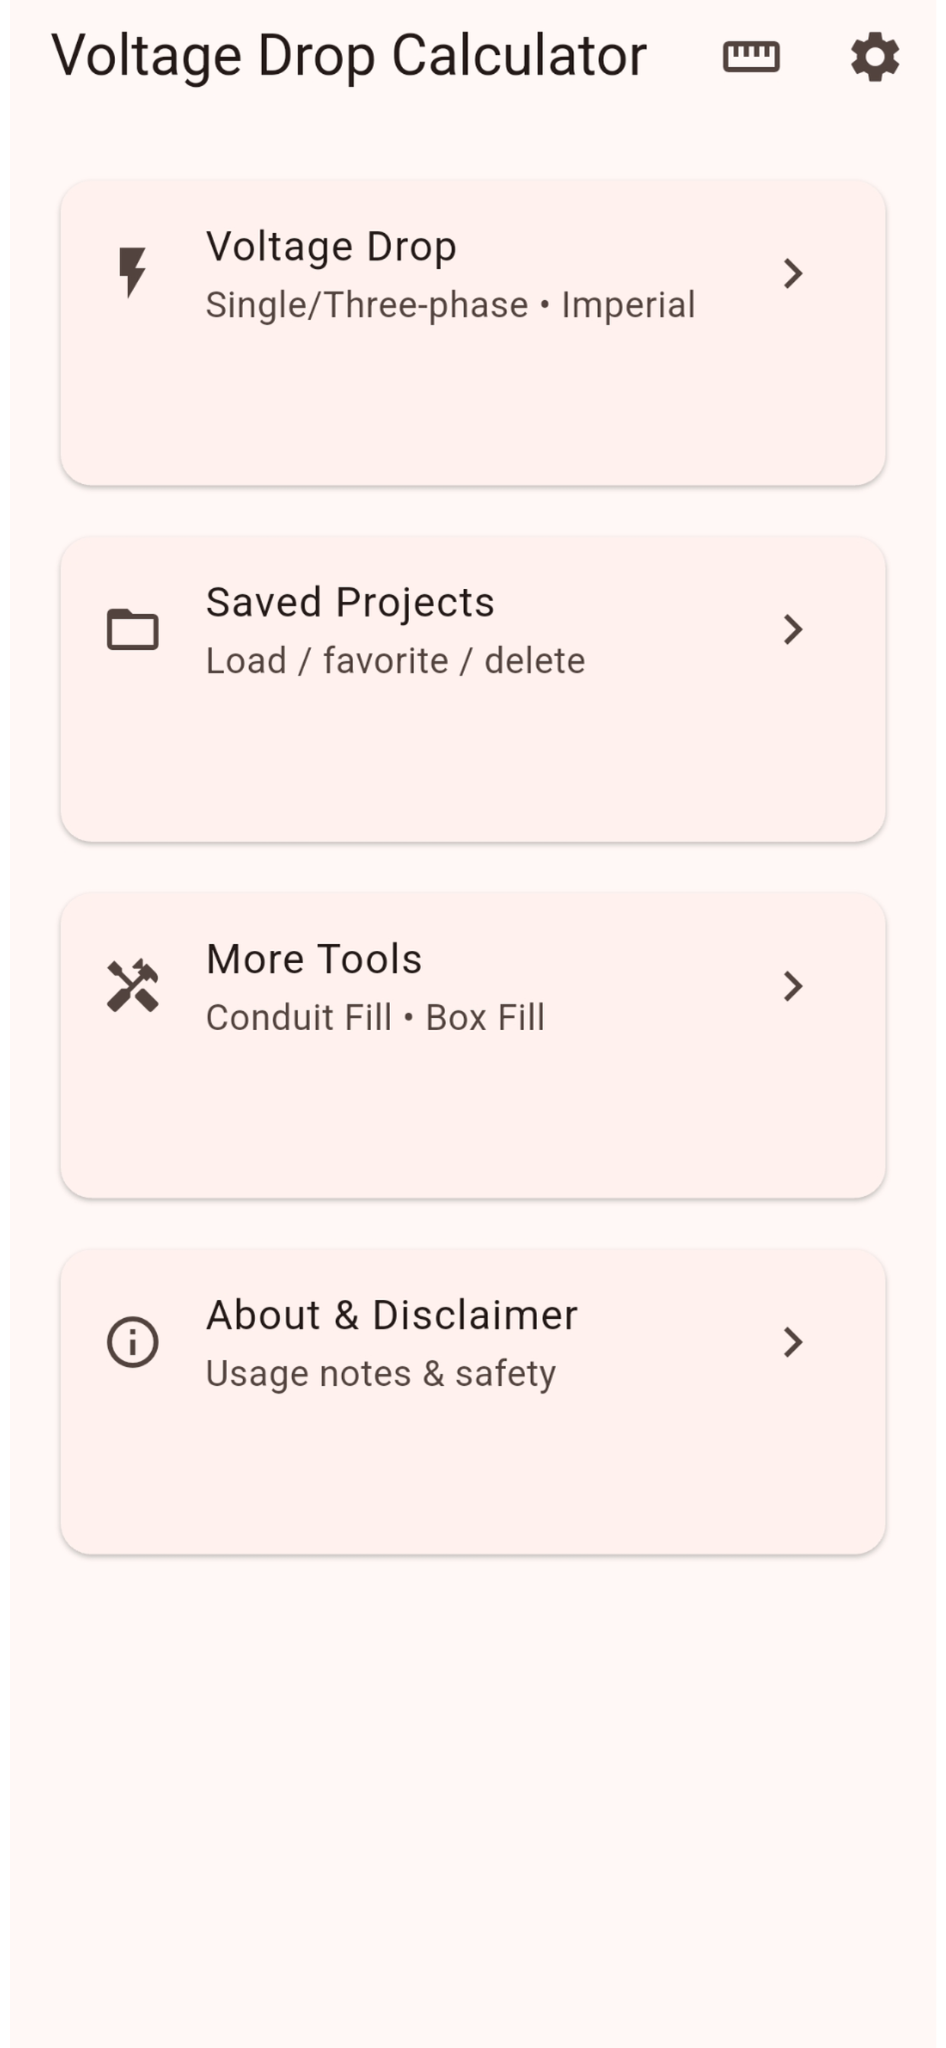Open About & Disclaimer via chevron arrow
Viewport: 946px width, 2048px height.
coord(793,1342)
